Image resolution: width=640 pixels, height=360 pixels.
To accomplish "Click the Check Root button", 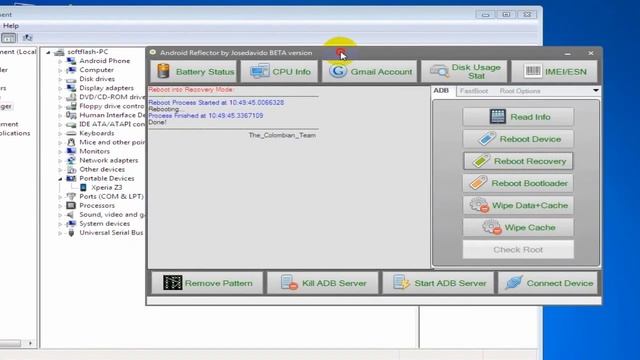I will pyautogui.click(x=518, y=249).
